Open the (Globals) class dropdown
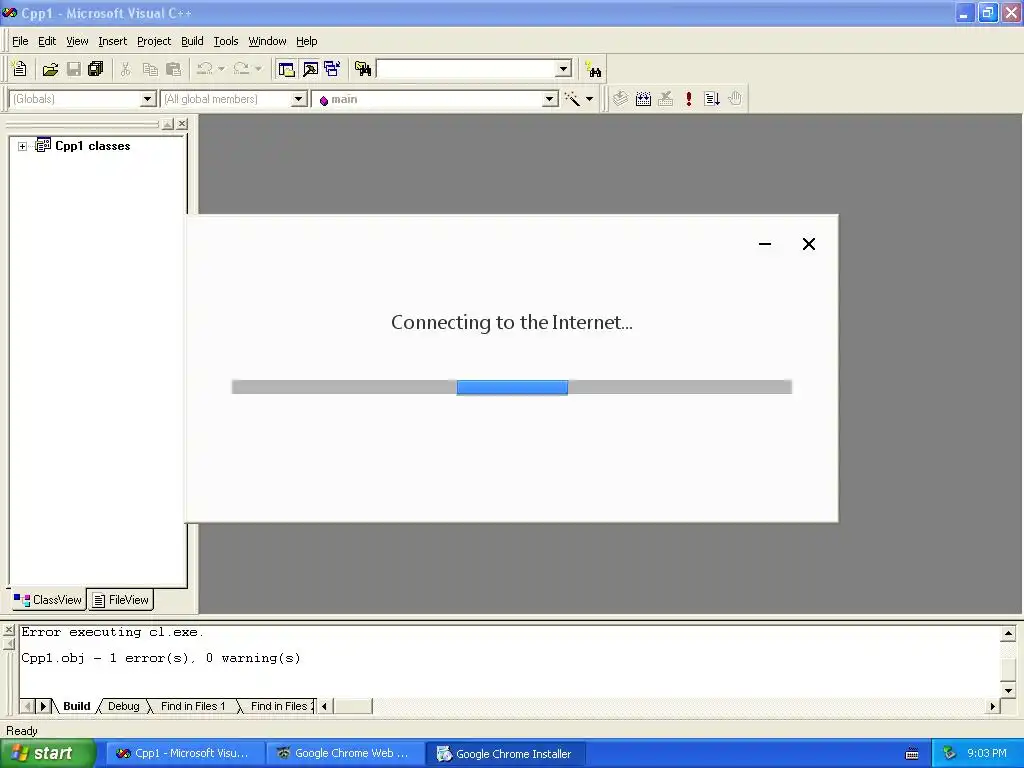Screen dimensions: 1024x768 pyautogui.click(x=148, y=99)
